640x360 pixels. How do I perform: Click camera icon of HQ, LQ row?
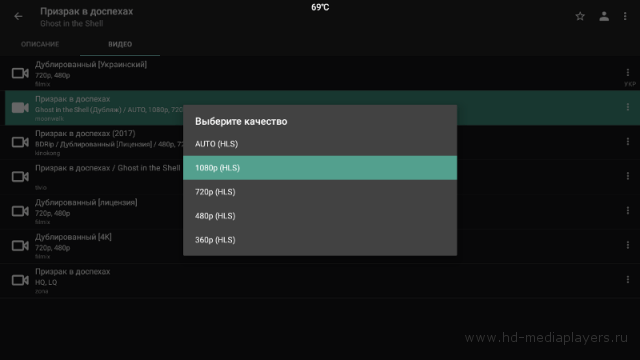[x=20, y=280]
